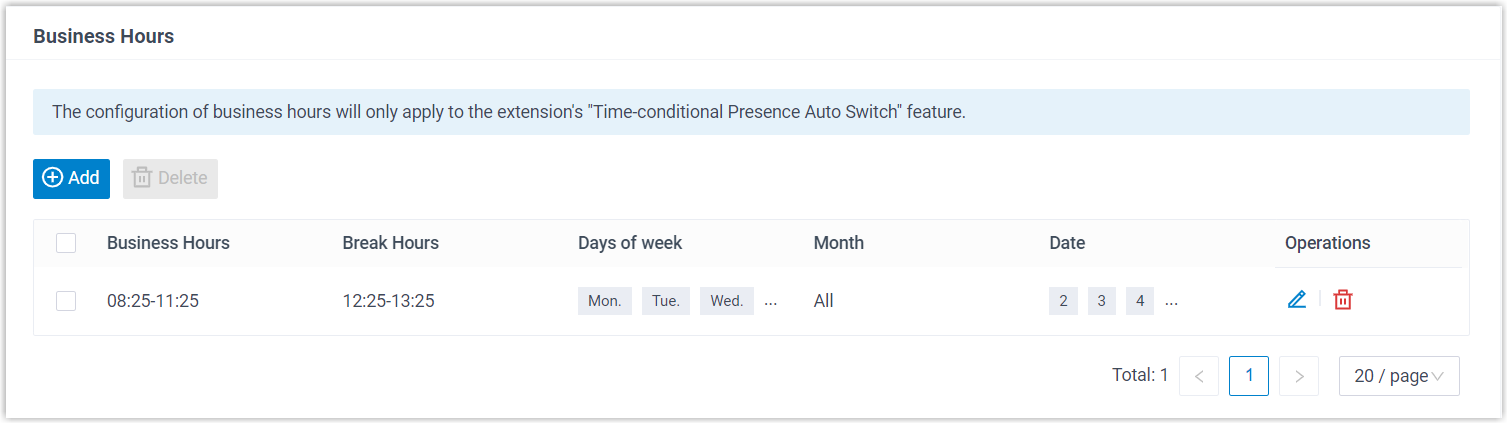This screenshot has height=424, width=1508.
Task: Click the pencil edit icon in Operations
Action: 1296,300
